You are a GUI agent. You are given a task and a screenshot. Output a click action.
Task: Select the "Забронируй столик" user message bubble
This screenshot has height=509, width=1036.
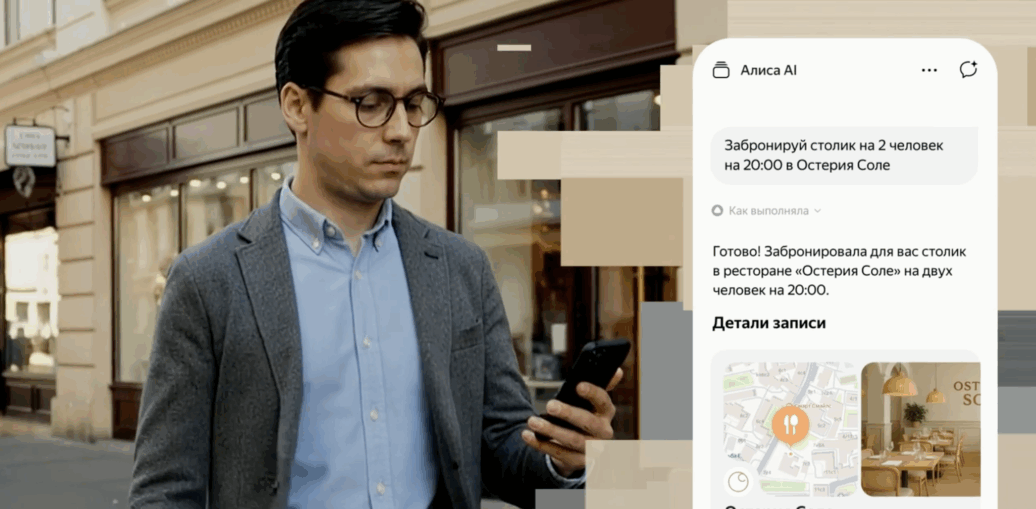click(x=843, y=155)
